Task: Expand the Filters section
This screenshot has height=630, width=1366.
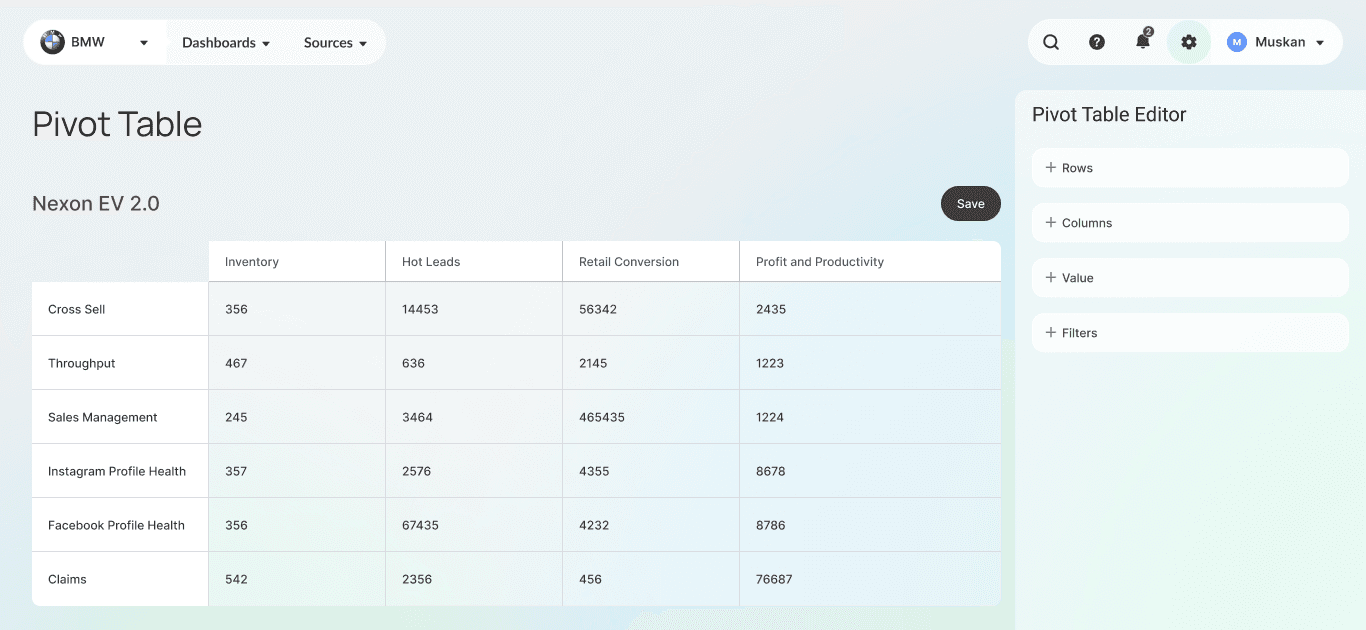Action: [1190, 333]
